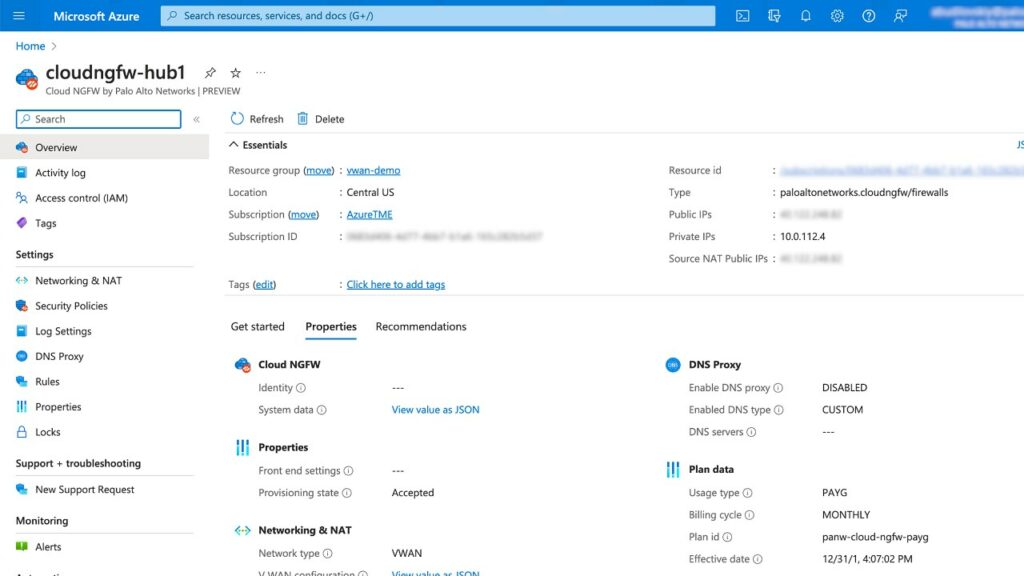
Task: Open the ellipsis menu beside the star
Action: tap(259, 72)
